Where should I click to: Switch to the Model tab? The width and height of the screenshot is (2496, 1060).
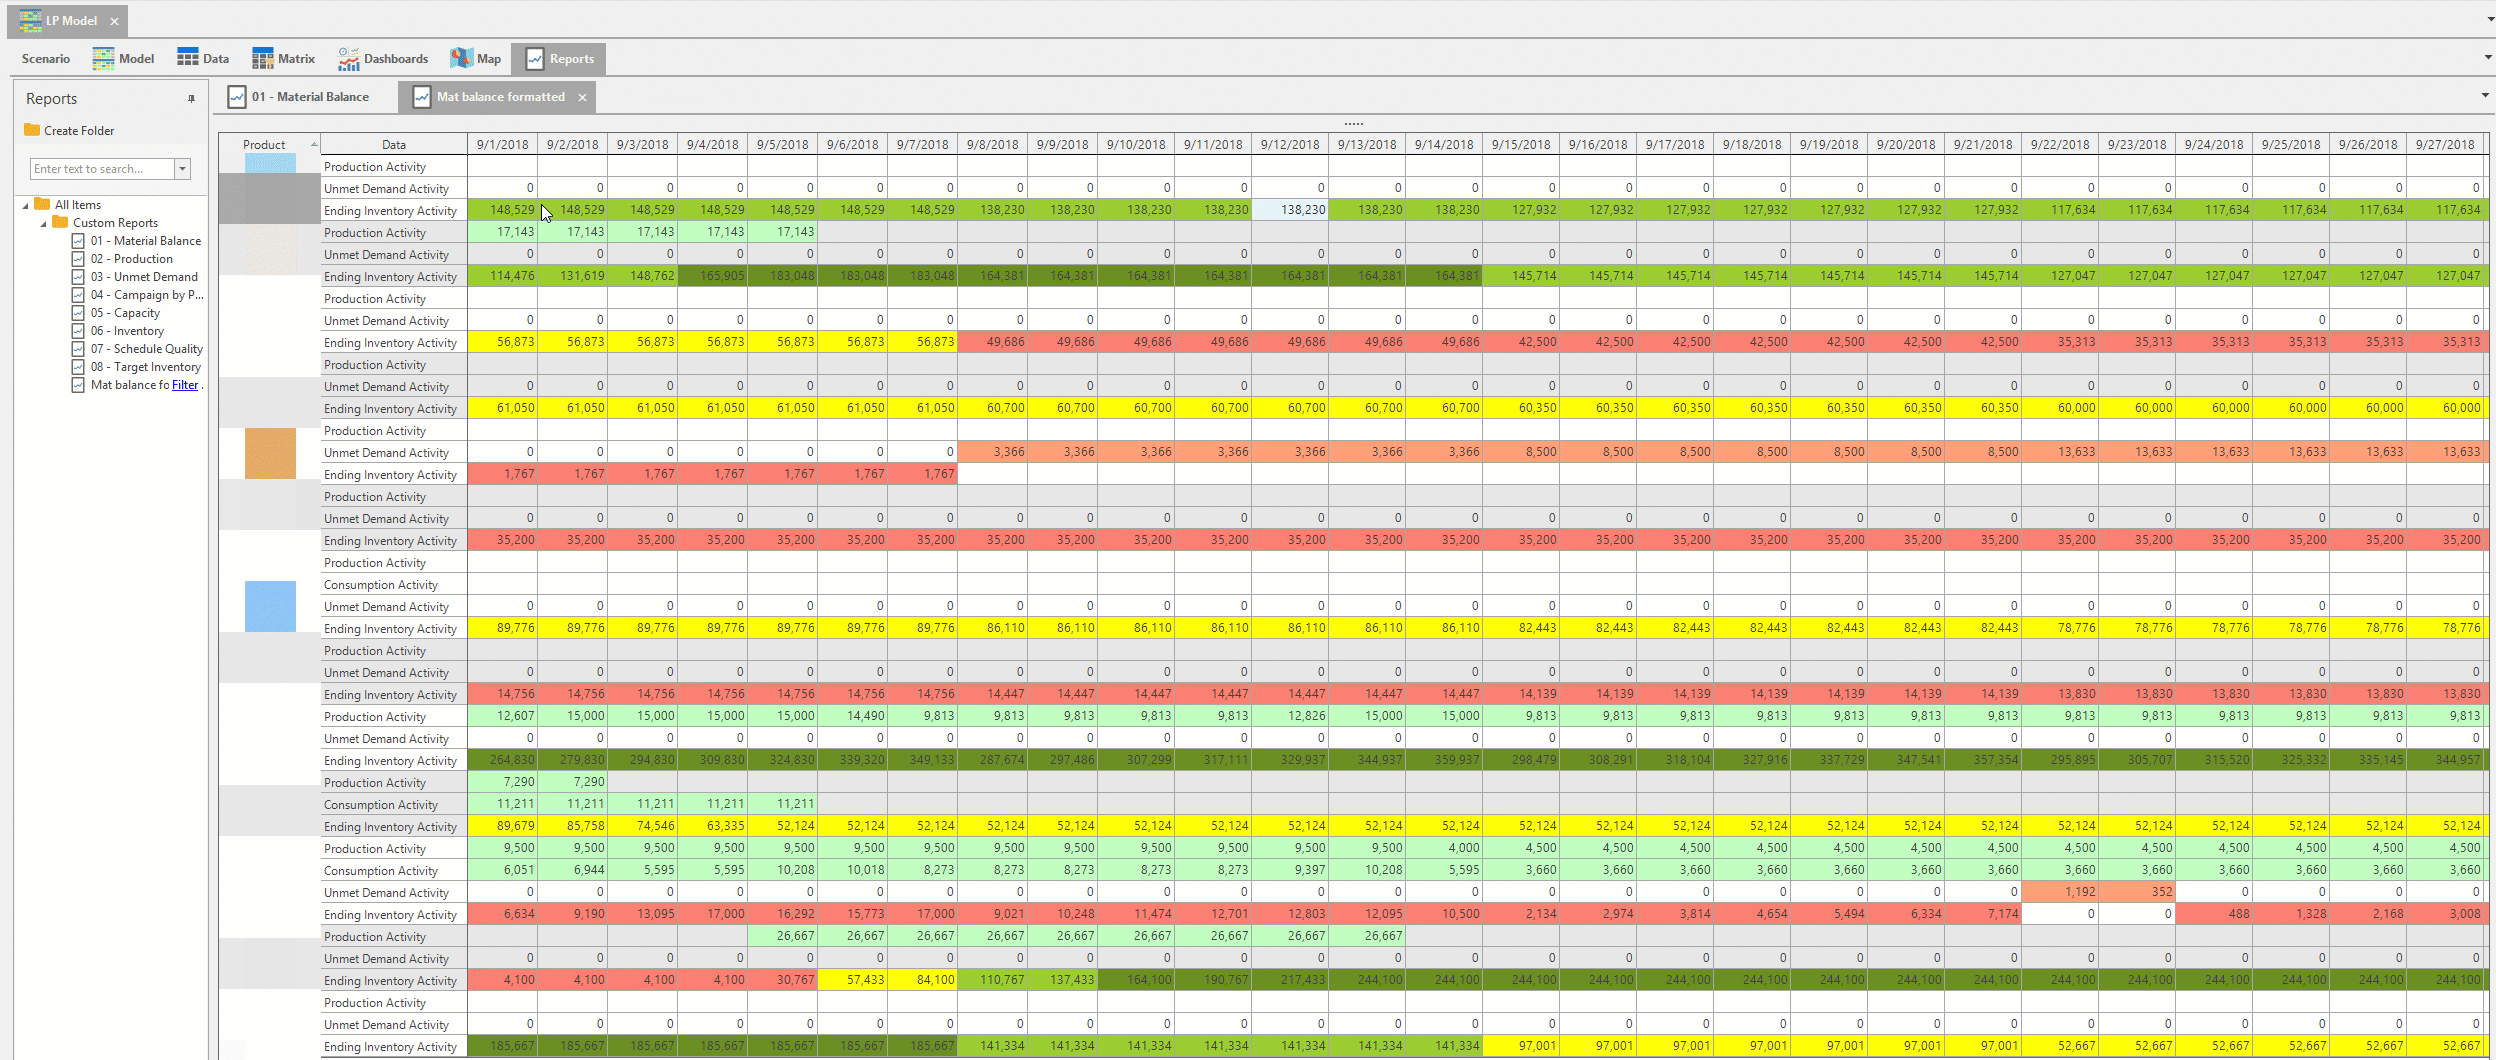tap(123, 59)
